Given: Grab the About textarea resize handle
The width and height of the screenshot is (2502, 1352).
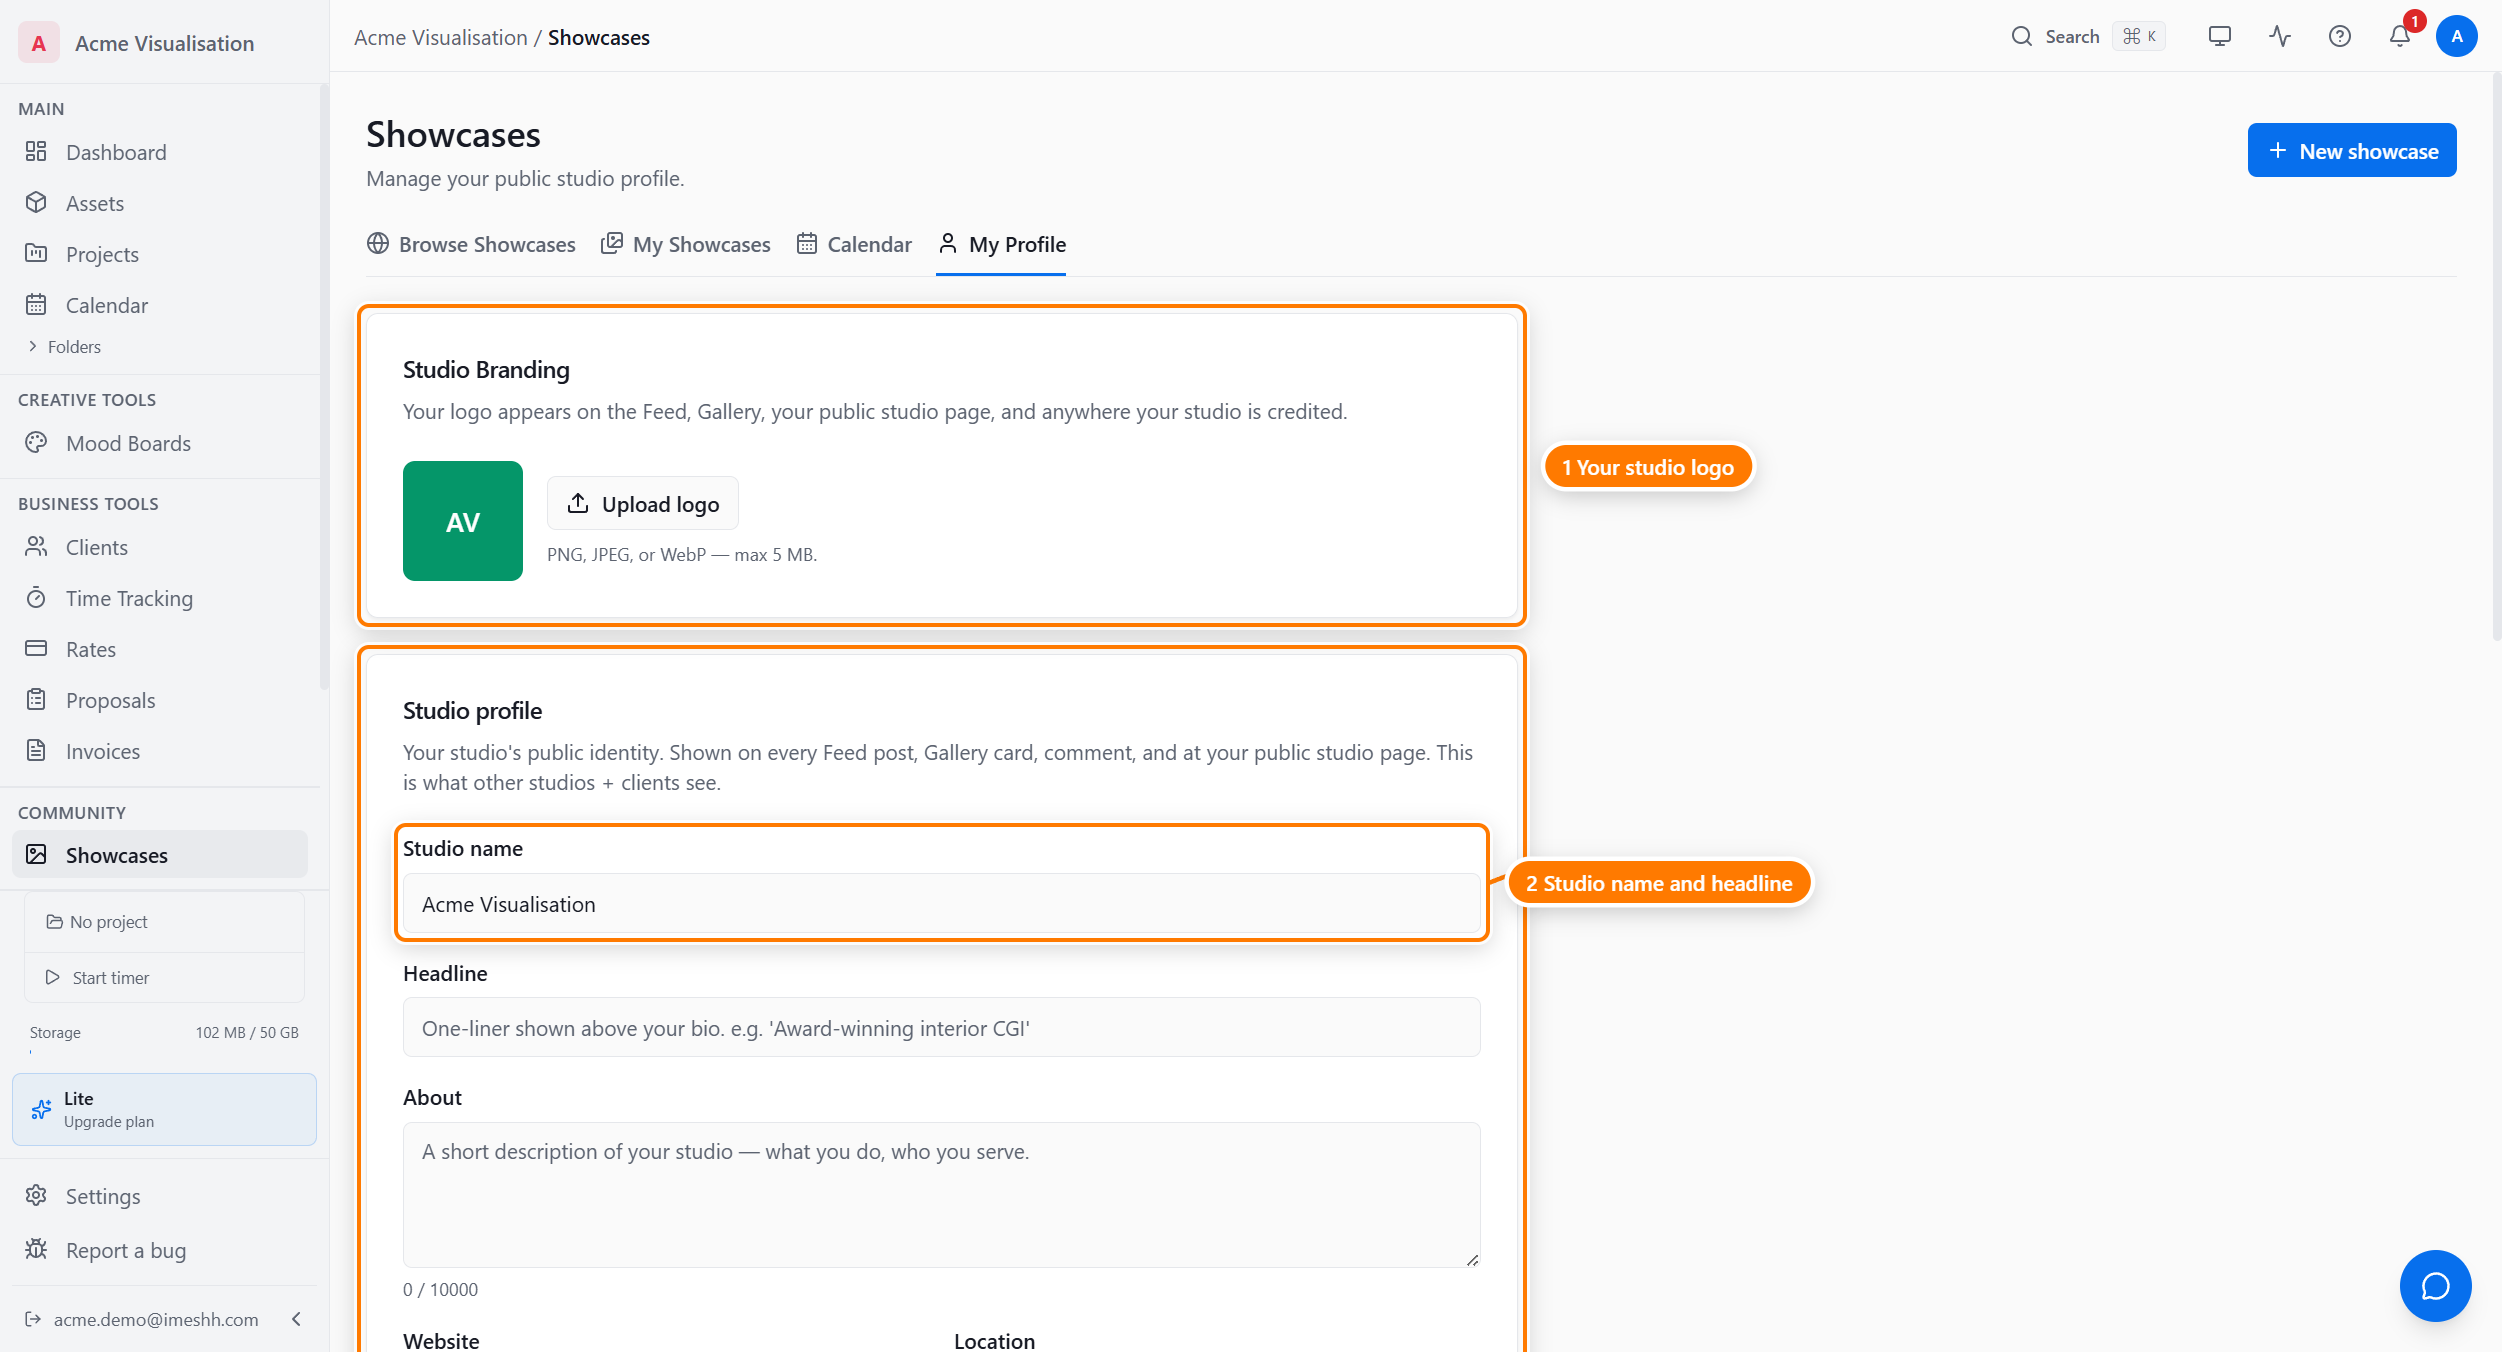Looking at the screenshot, I should click(1473, 1260).
